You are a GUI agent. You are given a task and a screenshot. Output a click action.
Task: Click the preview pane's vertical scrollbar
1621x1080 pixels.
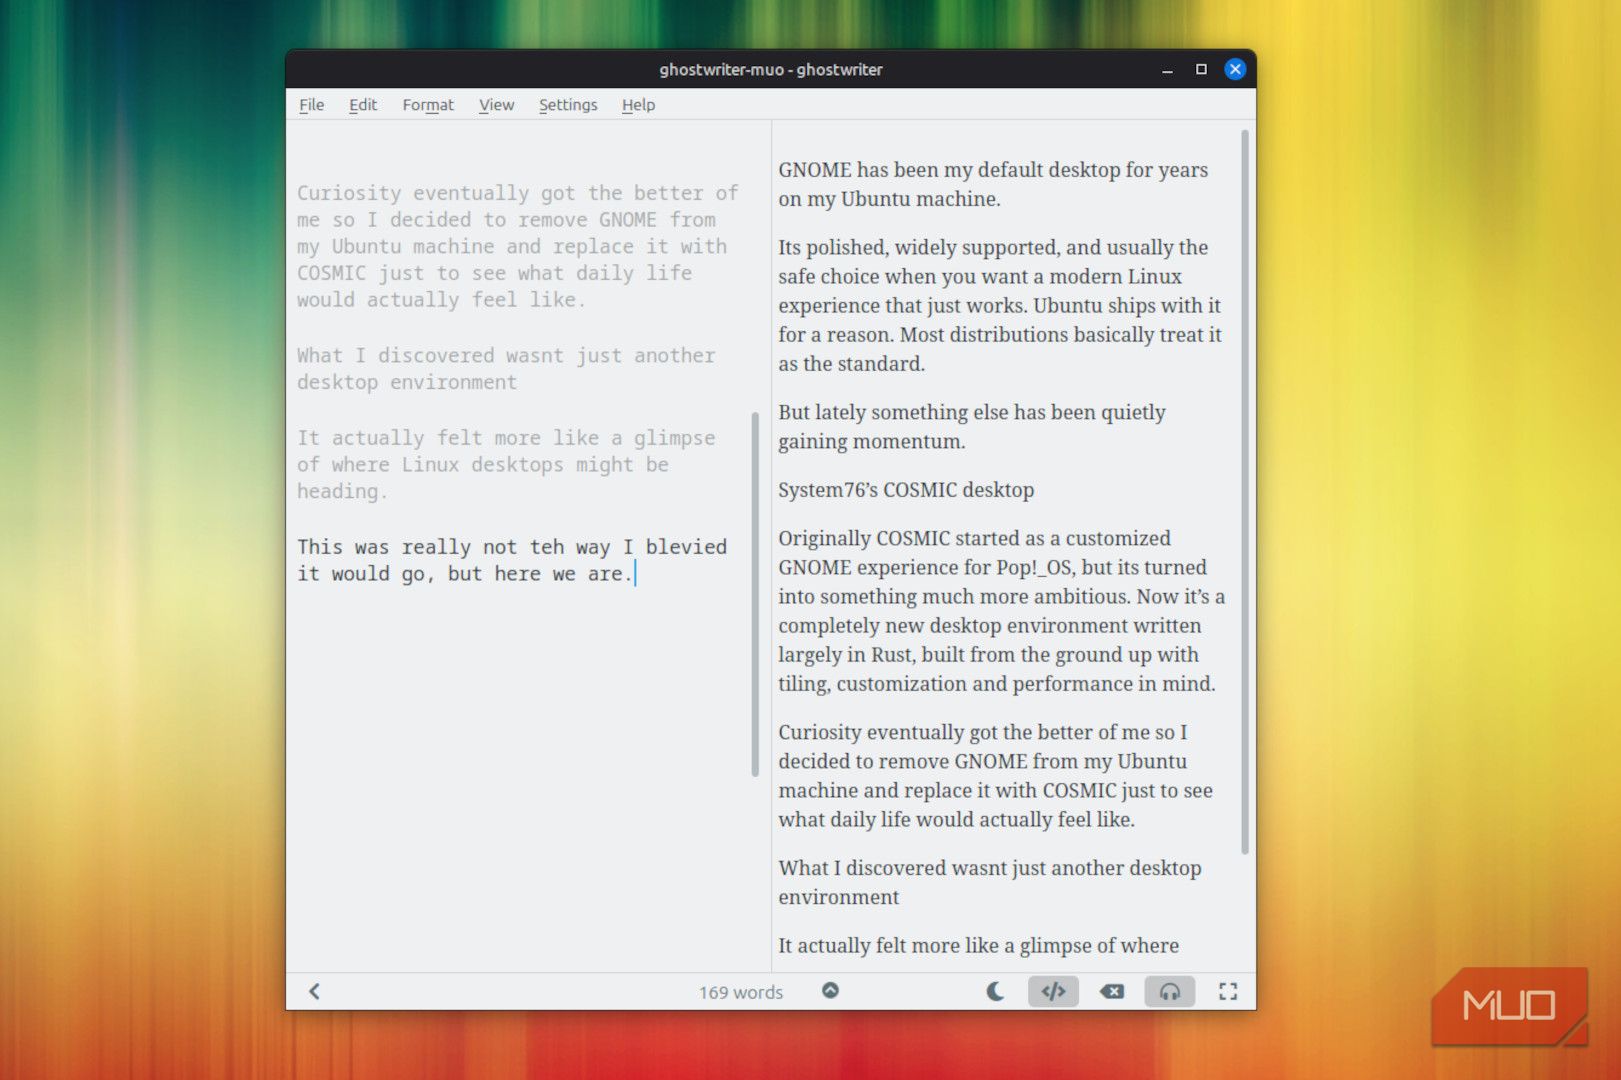coord(1245,492)
